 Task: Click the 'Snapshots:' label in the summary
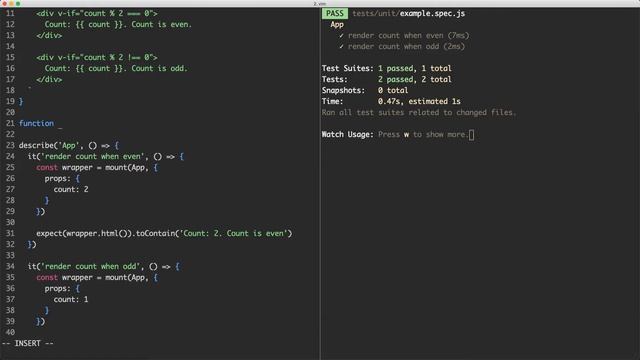pyautogui.click(x=343, y=90)
